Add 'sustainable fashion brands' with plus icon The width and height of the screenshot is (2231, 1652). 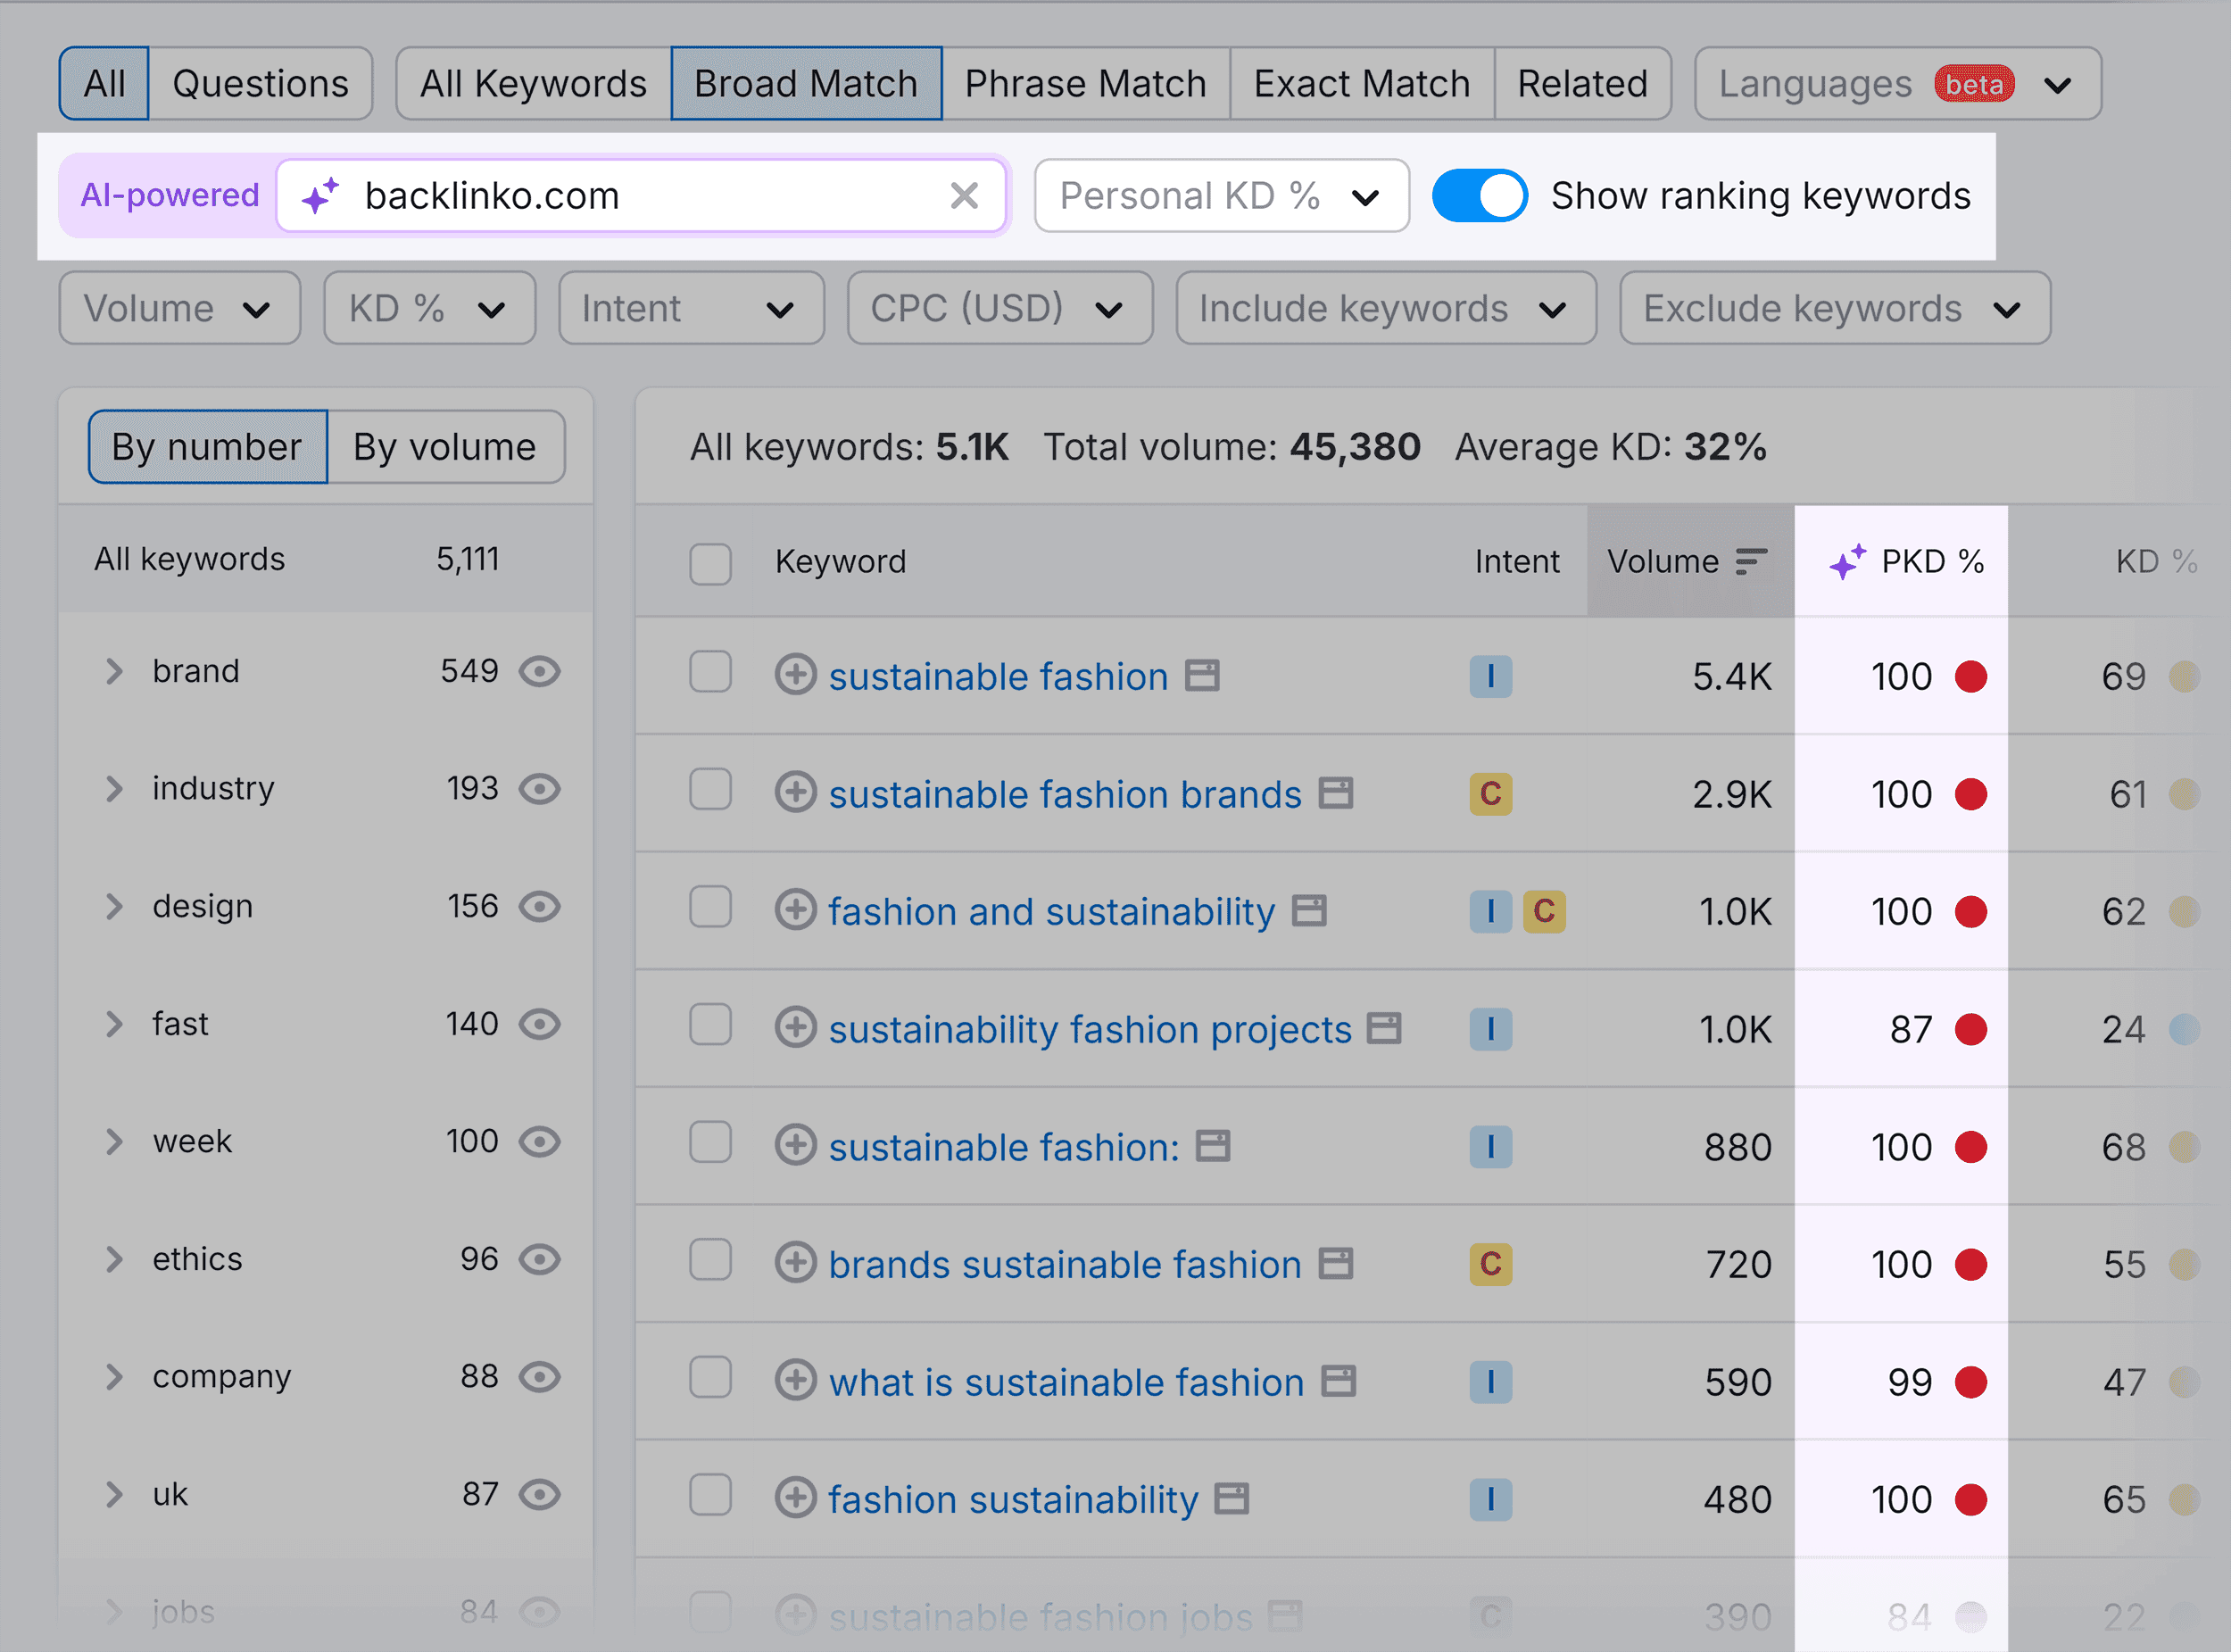tap(795, 793)
